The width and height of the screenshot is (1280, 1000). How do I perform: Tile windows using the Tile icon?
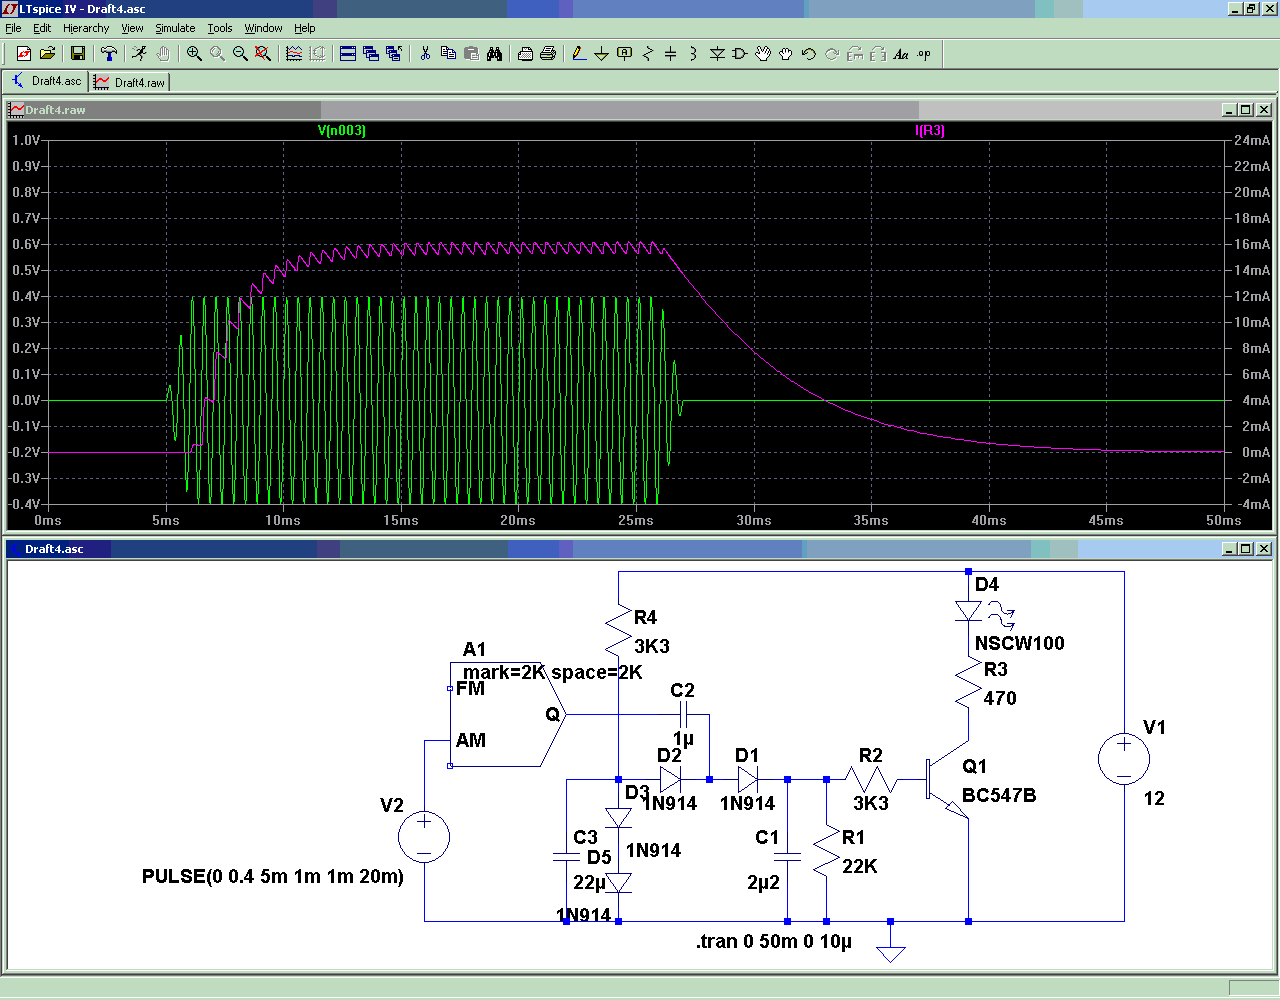pyautogui.click(x=348, y=54)
